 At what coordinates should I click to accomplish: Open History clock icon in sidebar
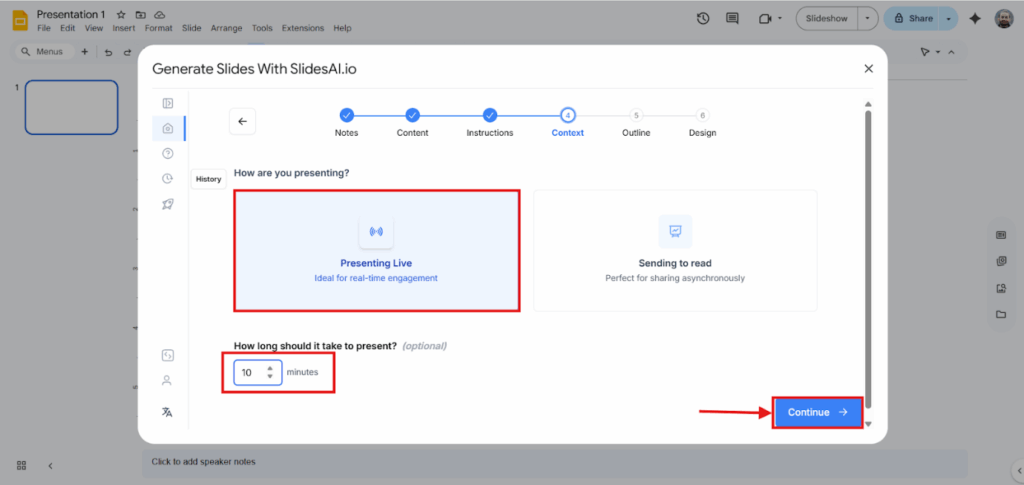tap(167, 178)
